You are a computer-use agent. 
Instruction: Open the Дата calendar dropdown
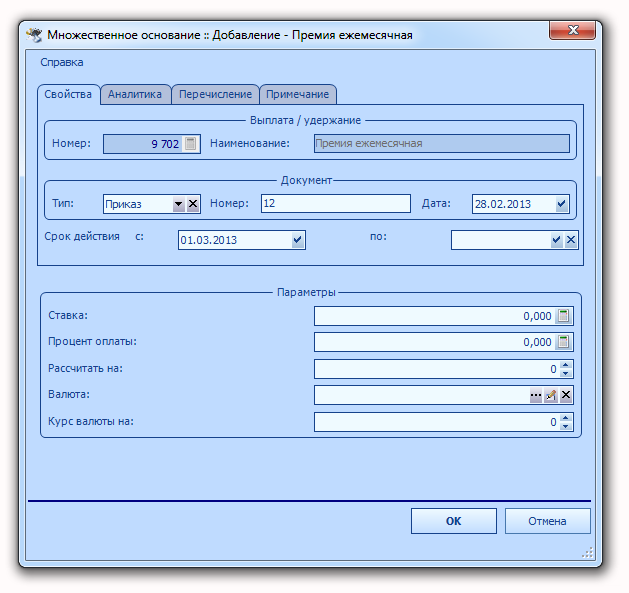(x=561, y=204)
